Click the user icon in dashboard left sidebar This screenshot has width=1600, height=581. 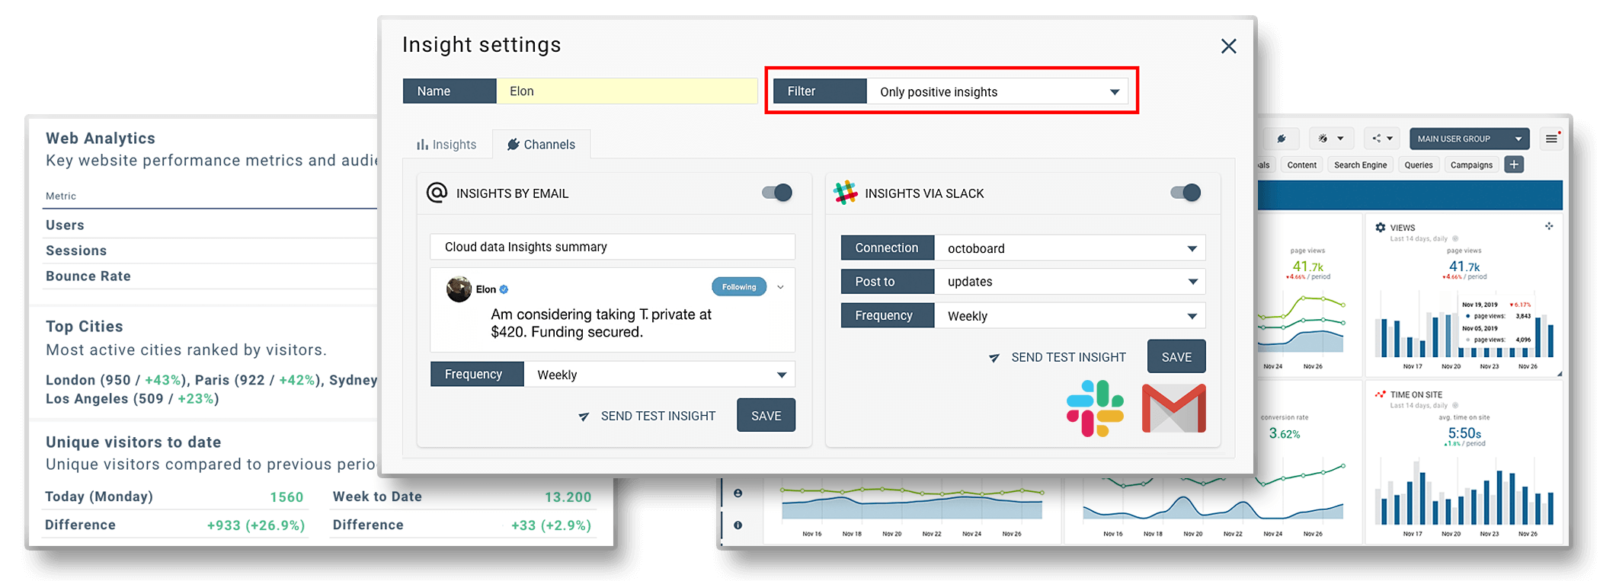click(738, 493)
